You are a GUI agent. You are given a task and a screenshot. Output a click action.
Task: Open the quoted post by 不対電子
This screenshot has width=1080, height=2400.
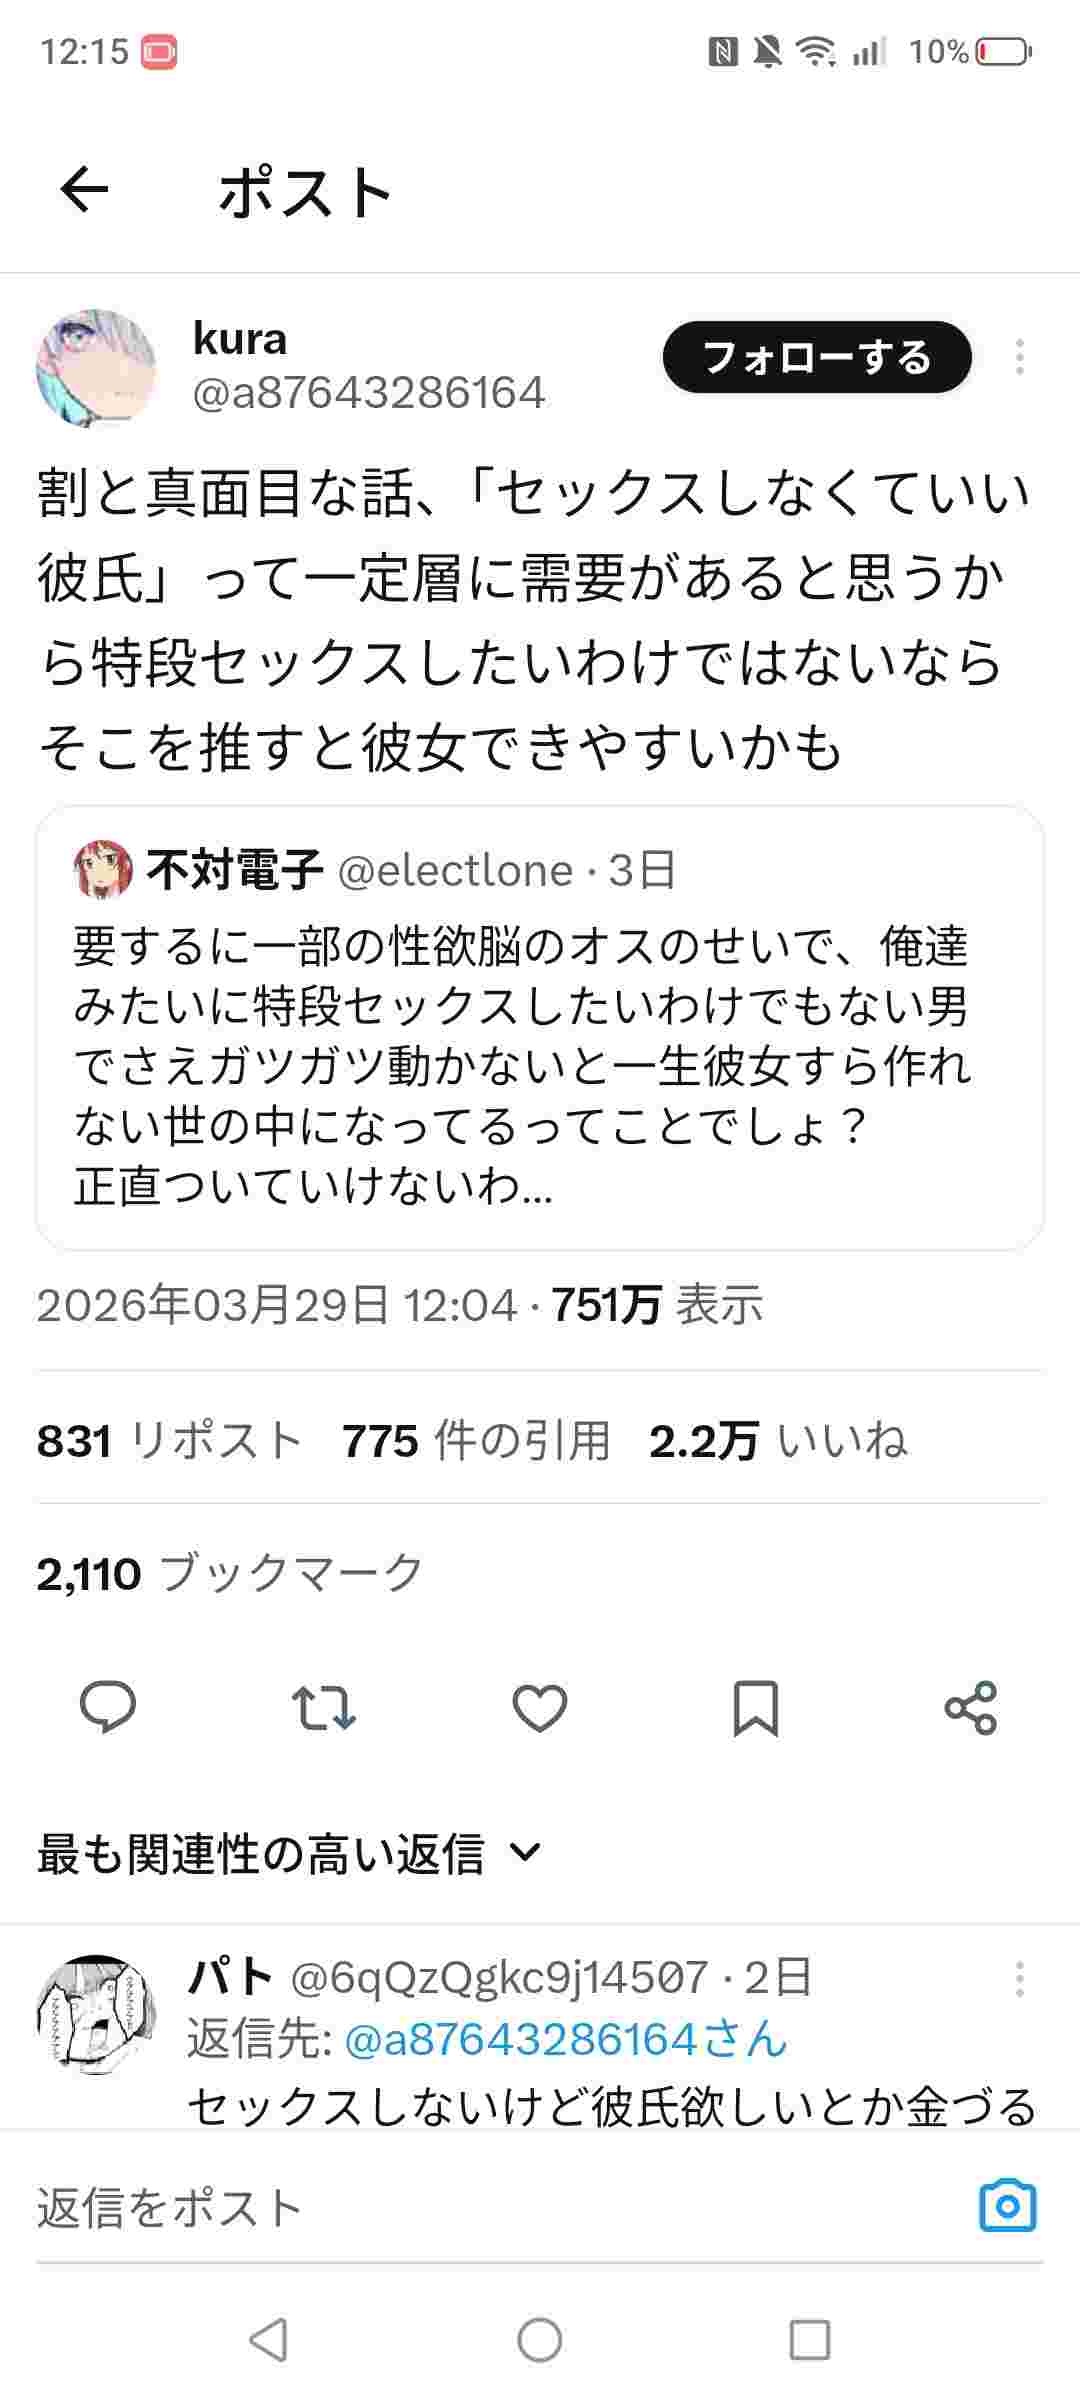coord(540,1030)
